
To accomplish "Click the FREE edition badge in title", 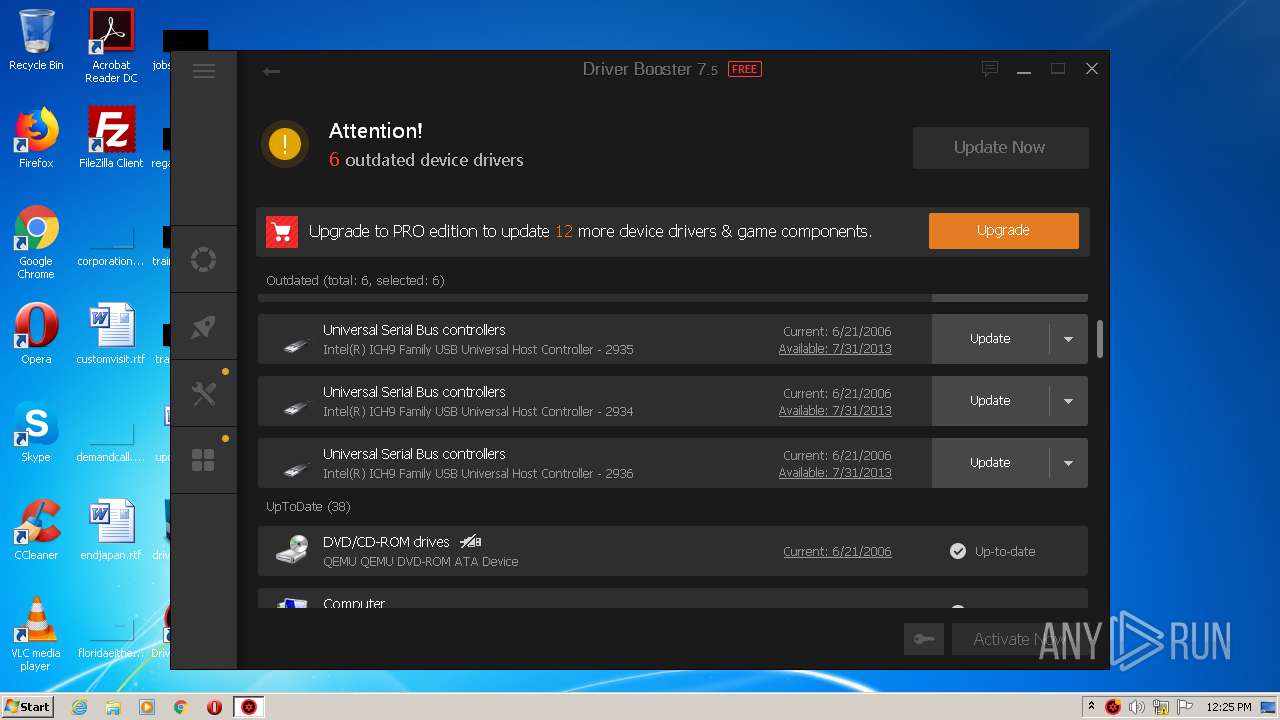I will click(744, 69).
